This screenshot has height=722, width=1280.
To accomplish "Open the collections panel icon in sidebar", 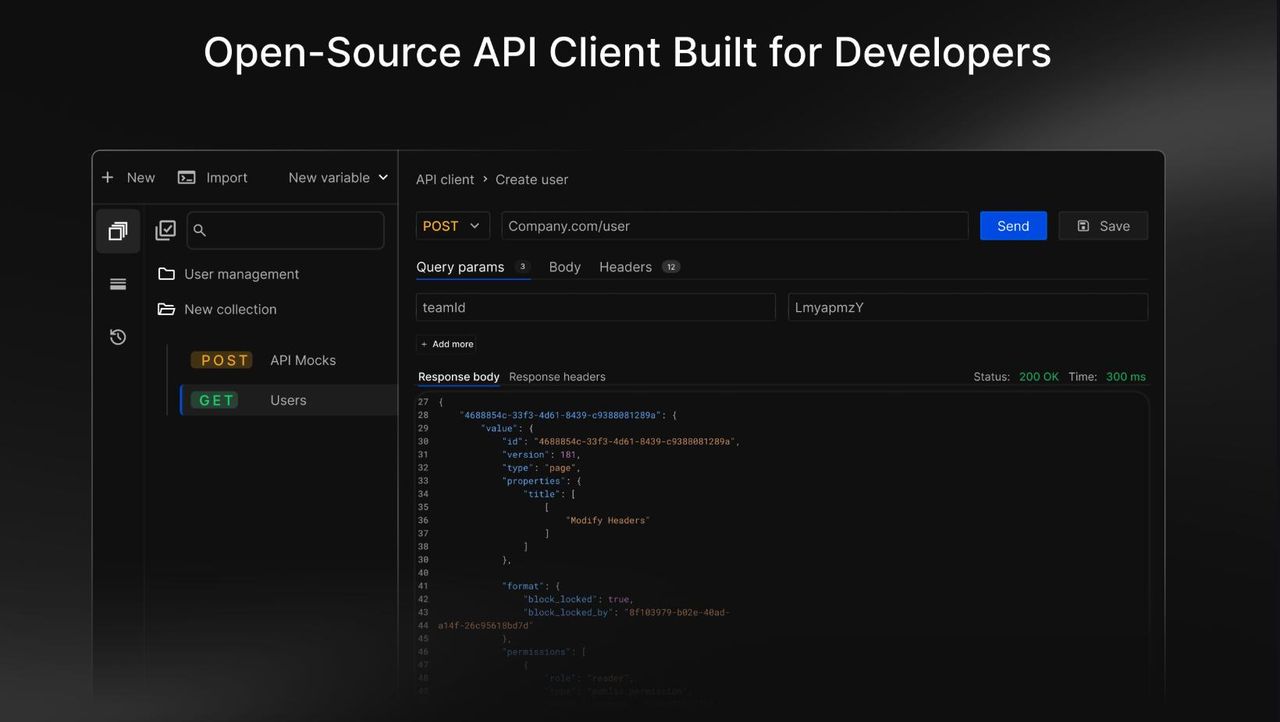I will 118,231.
